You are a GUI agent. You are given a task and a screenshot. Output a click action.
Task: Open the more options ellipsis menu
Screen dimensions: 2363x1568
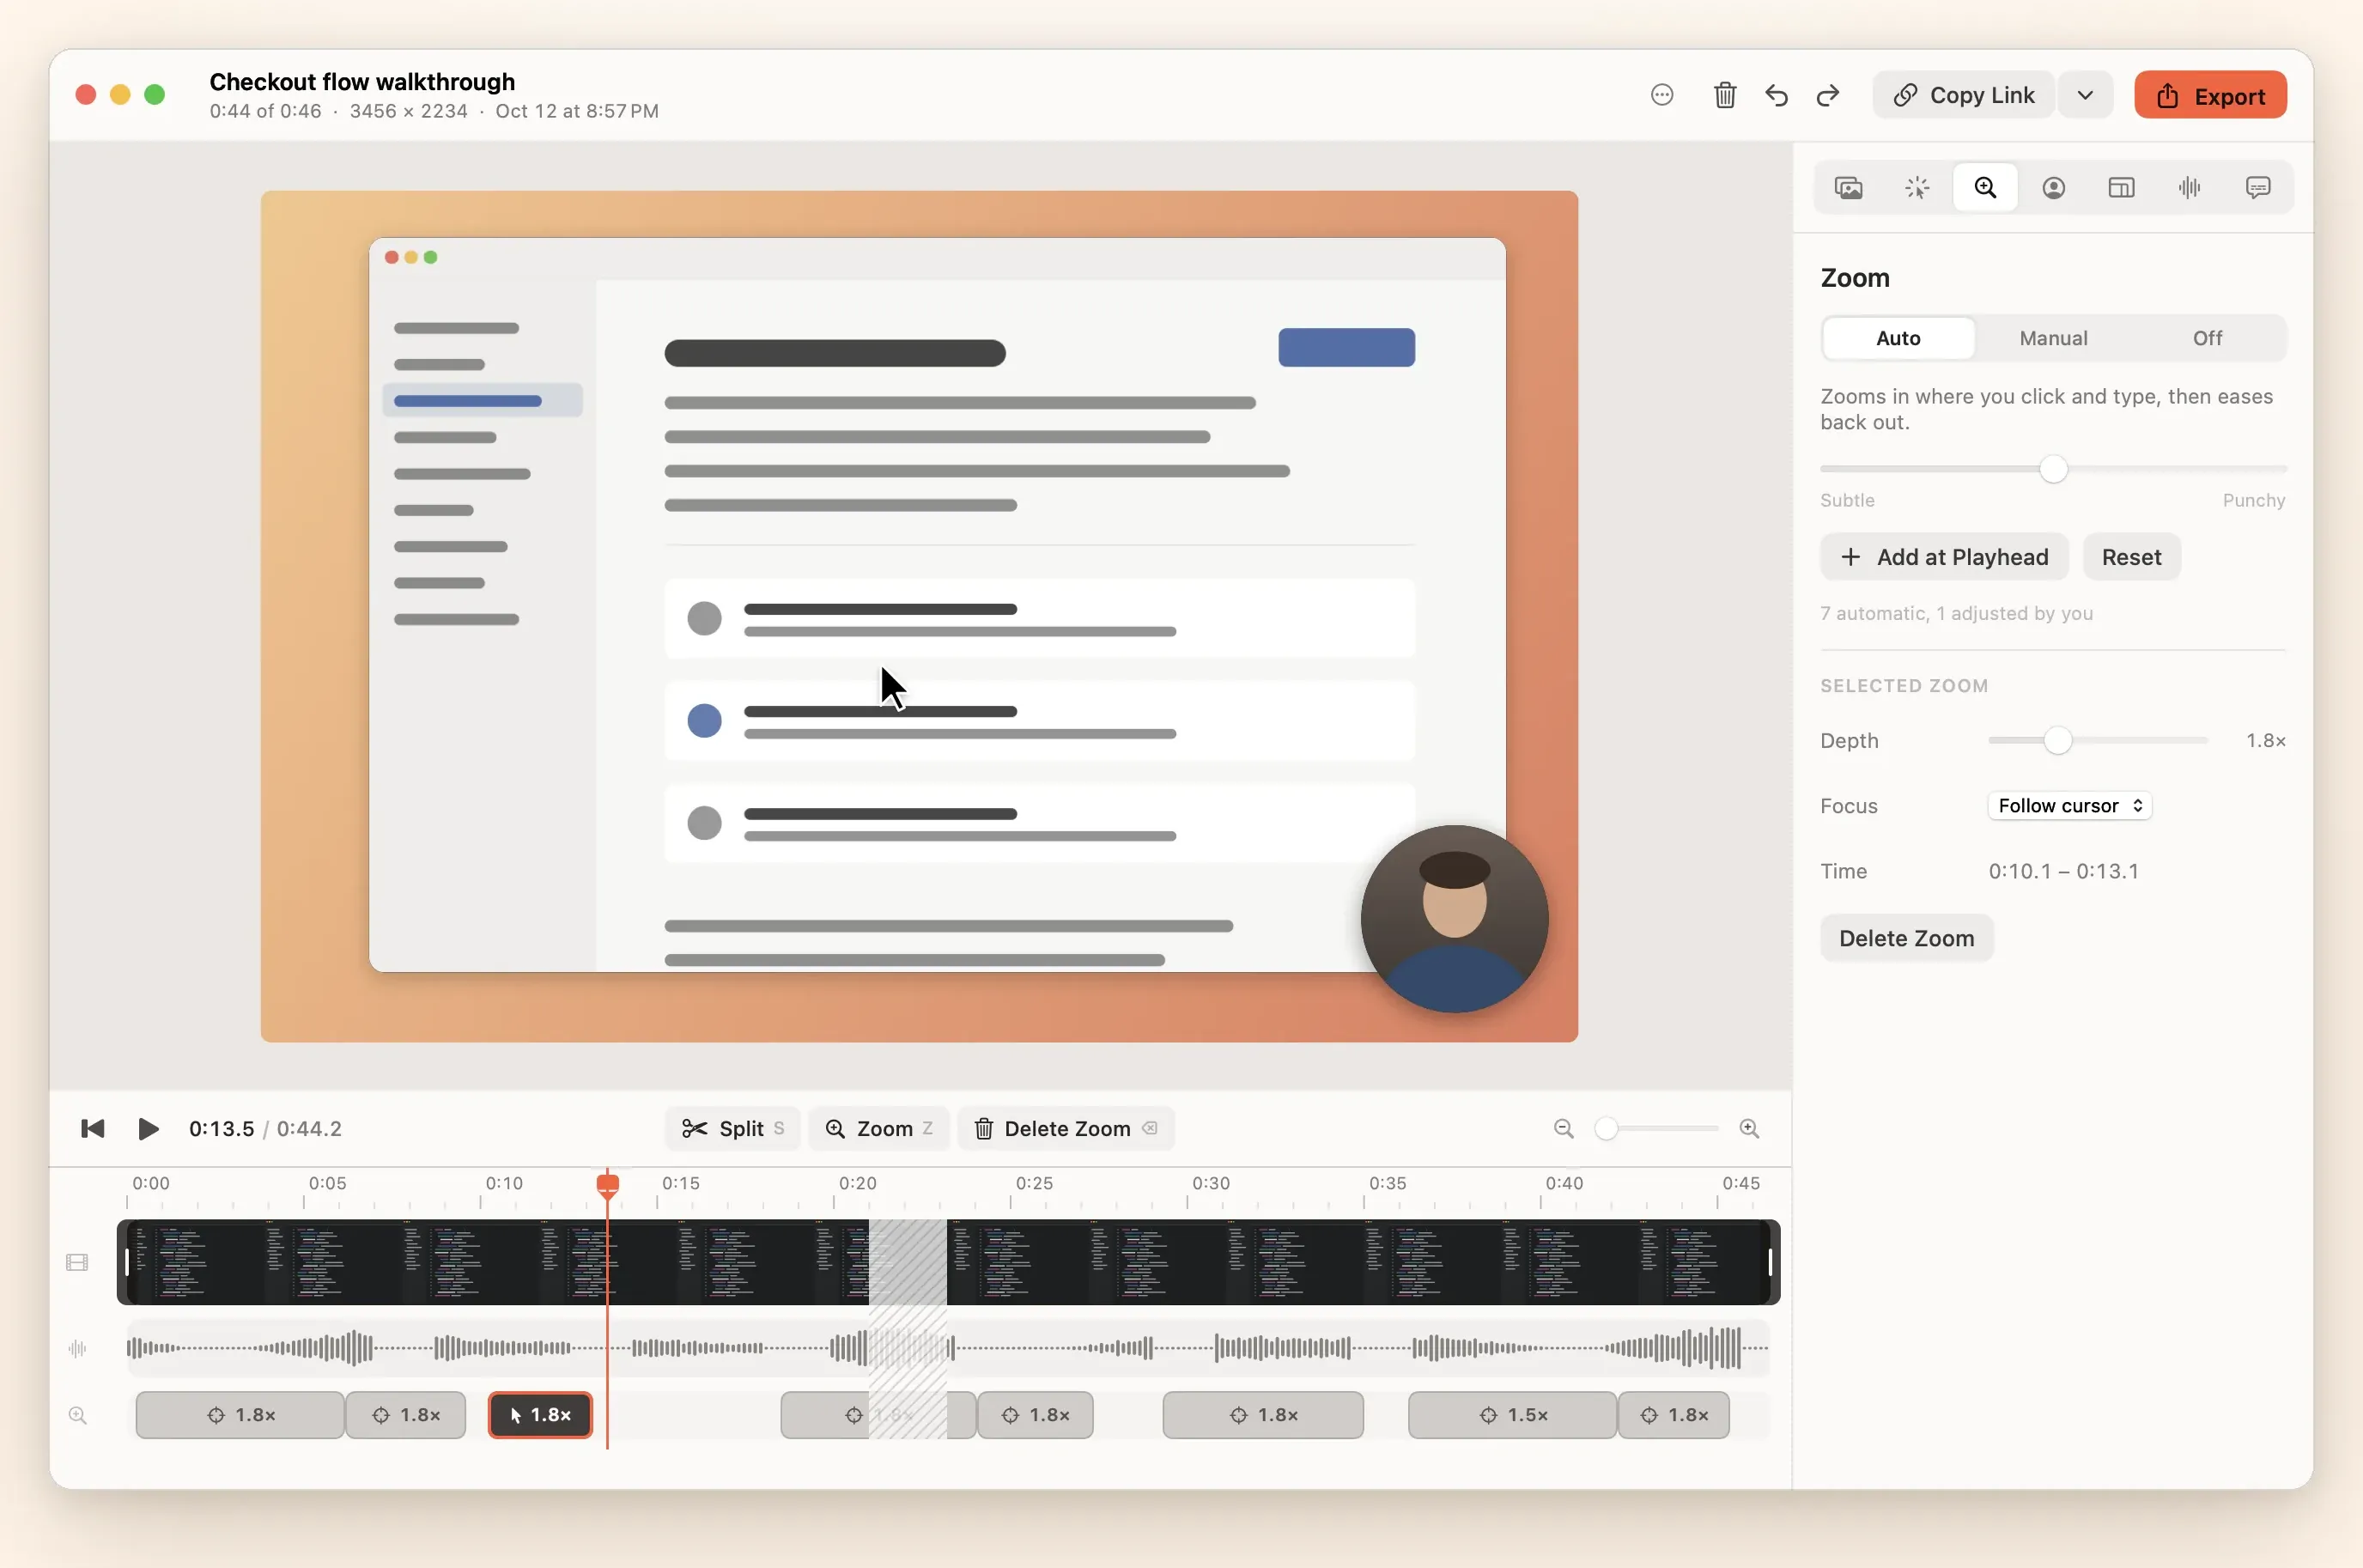point(1661,95)
